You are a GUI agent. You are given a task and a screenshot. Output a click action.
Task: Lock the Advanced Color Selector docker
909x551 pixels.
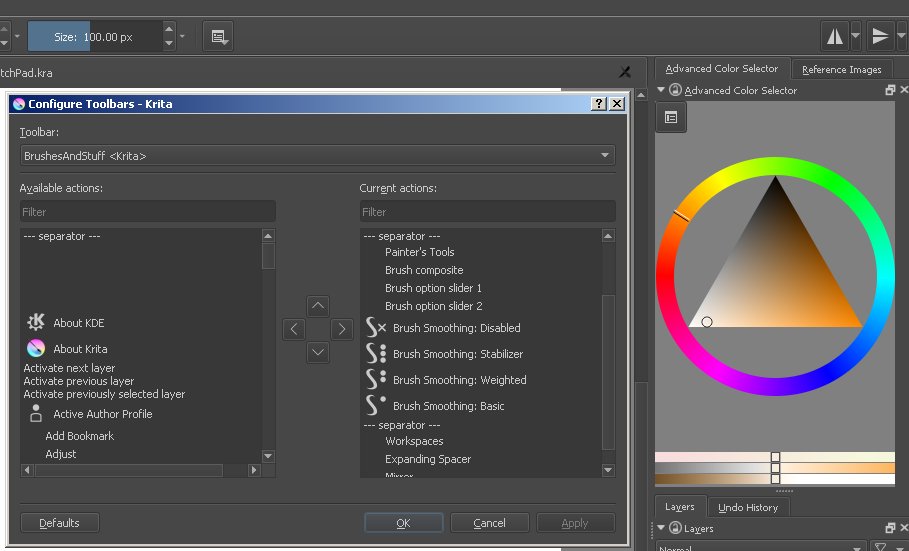[x=675, y=90]
